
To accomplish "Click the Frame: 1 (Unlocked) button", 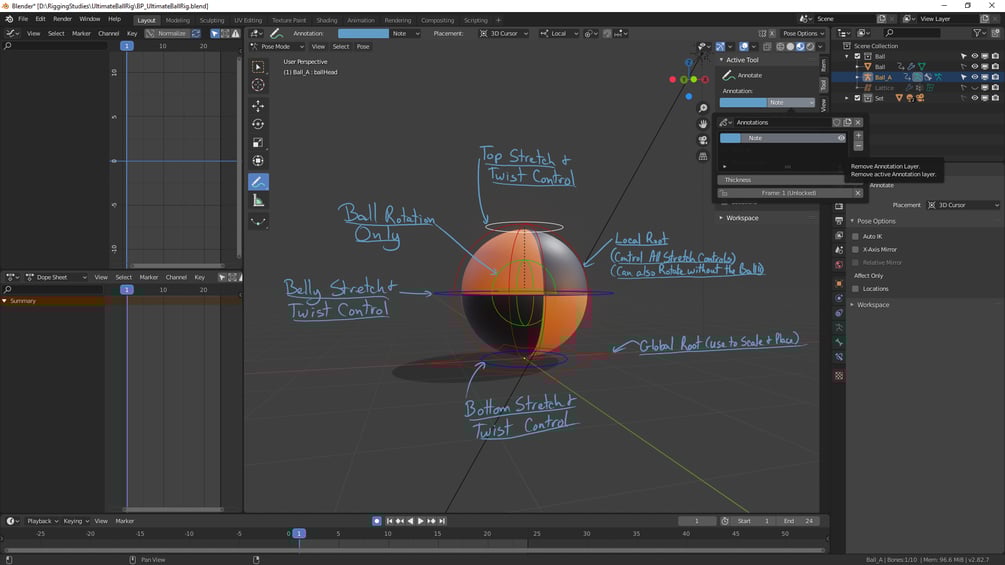I will (x=786, y=193).
